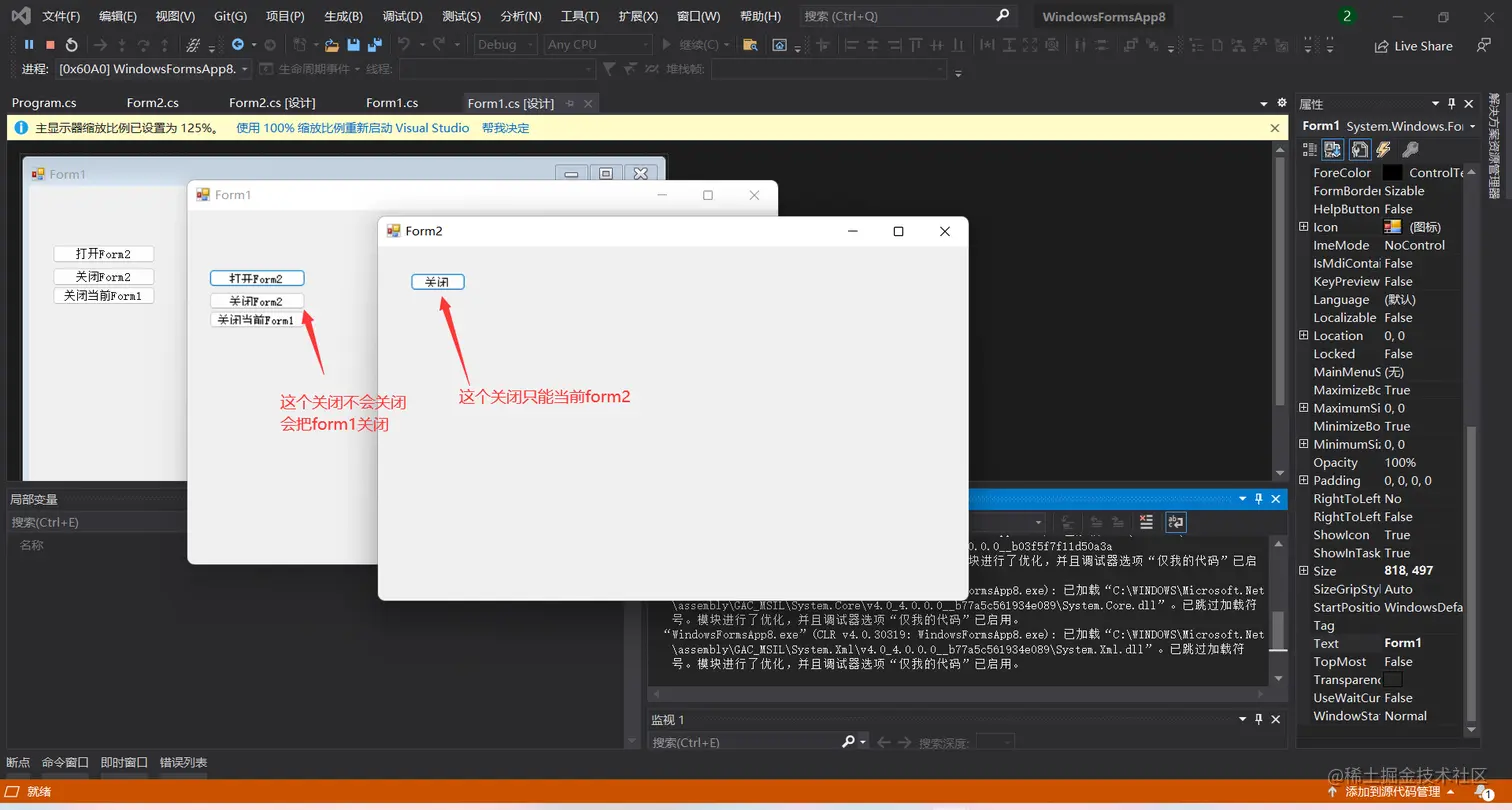1512x810 pixels.
Task: Click the Visual Studio logo icon
Action: pos(20,16)
